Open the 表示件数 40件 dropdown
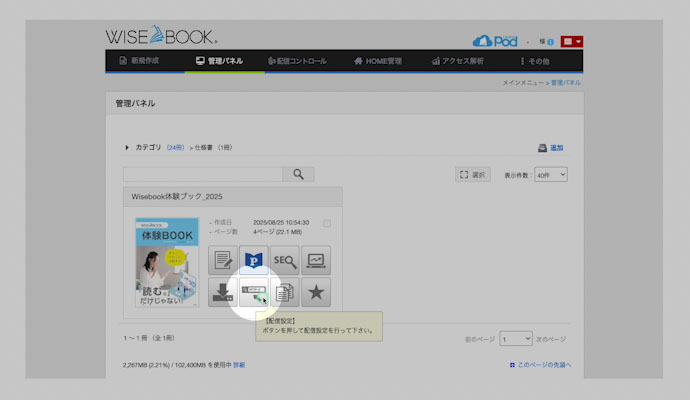The image size is (690, 400). pos(551,174)
